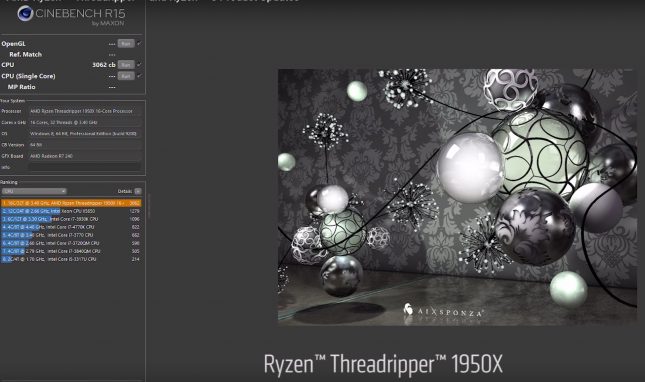
Task: Click the 3062 cb CPU score
Action: point(104,65)
